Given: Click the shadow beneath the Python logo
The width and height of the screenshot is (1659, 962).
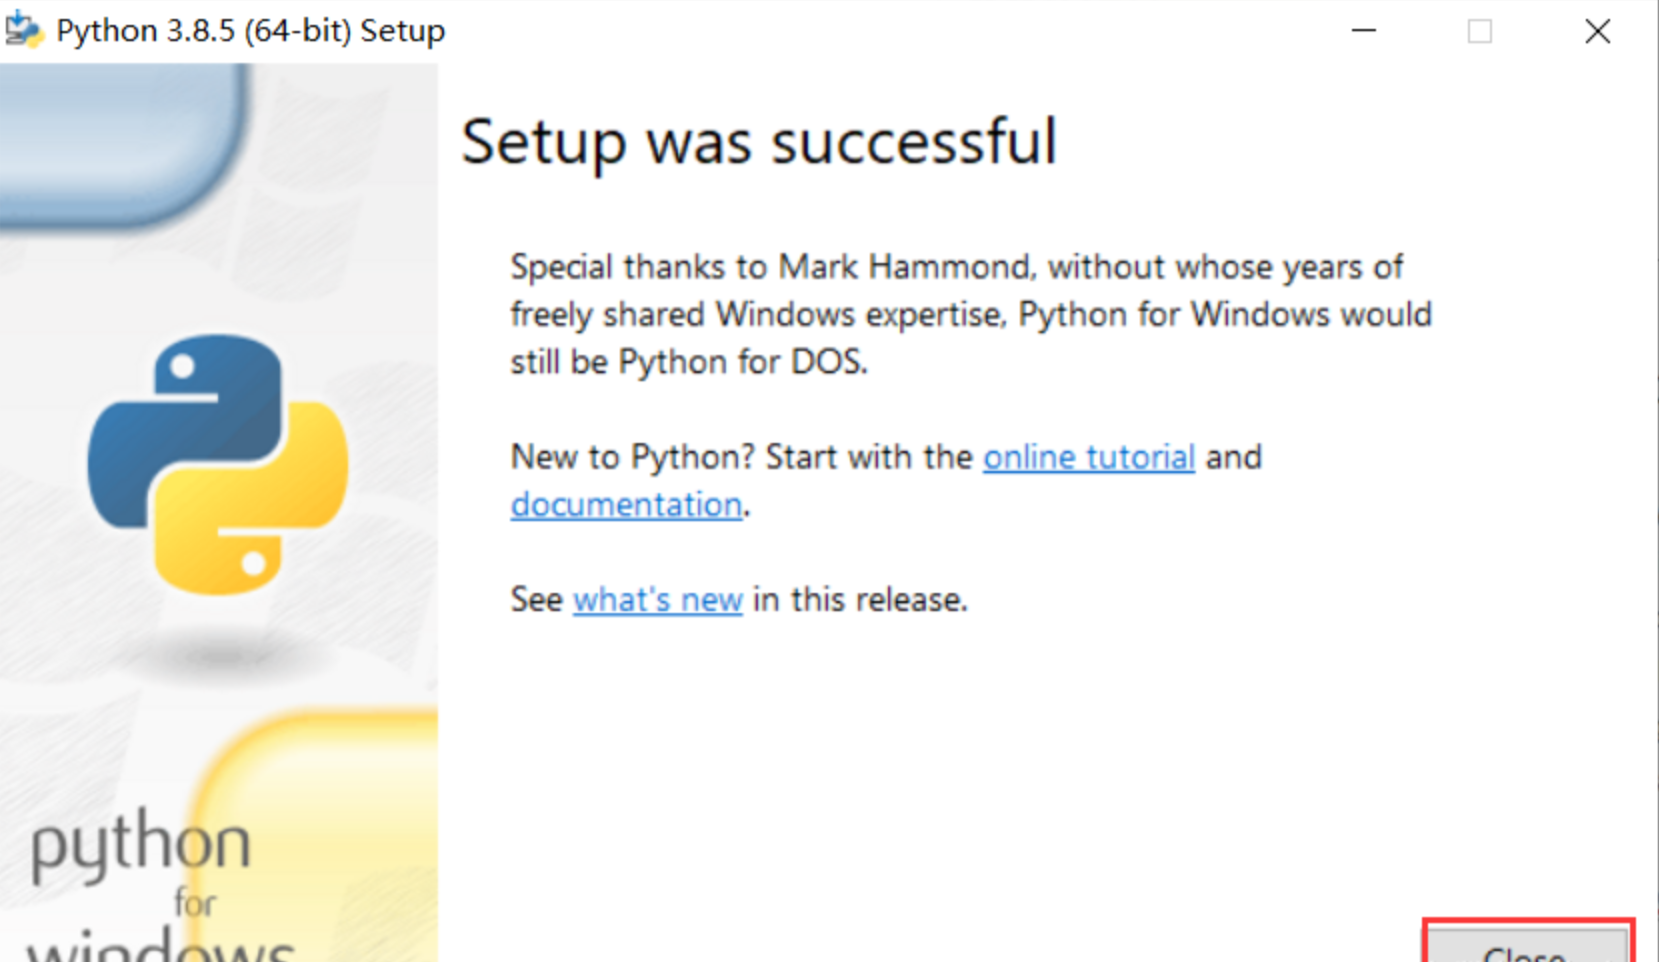Looking at the screenshot, I should pyautogui.click(x=220, y=655).
